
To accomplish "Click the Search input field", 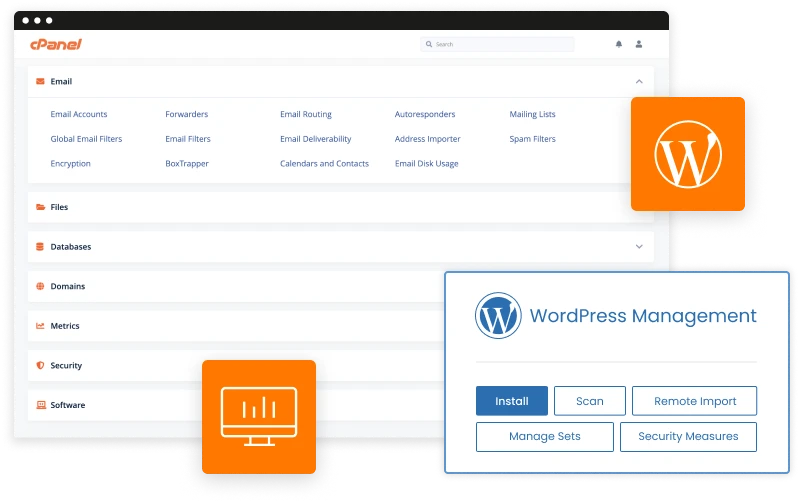I will [497, 44].
